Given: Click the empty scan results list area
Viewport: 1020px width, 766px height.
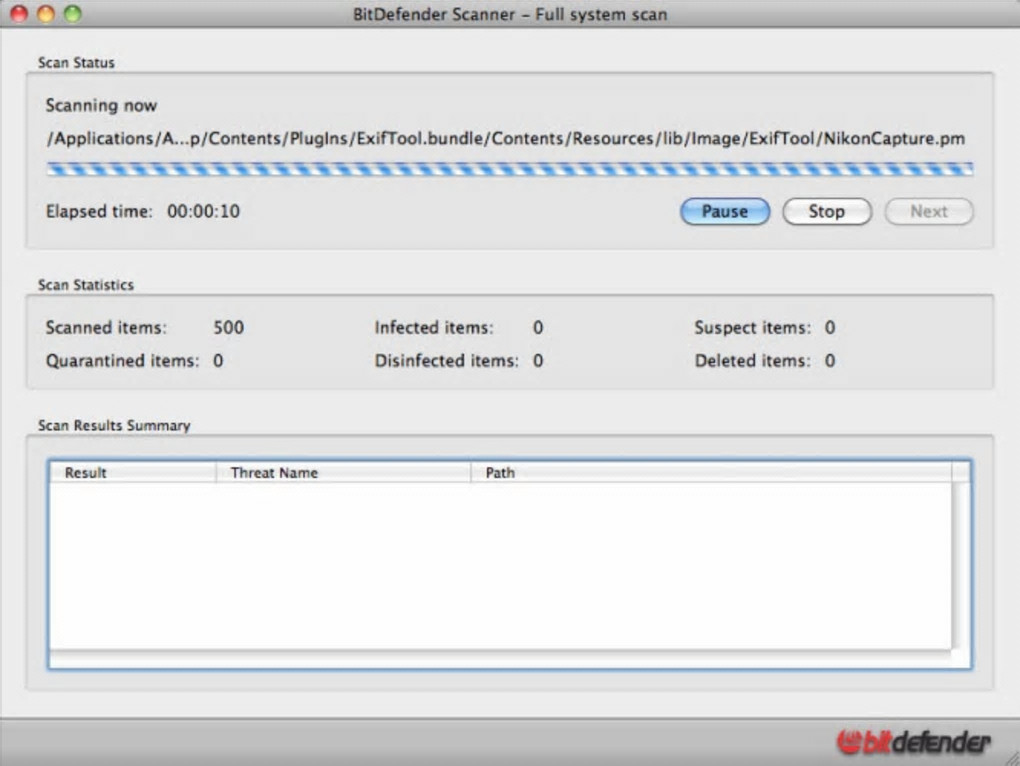Looking at the screenshot, I should pos(500,566).
